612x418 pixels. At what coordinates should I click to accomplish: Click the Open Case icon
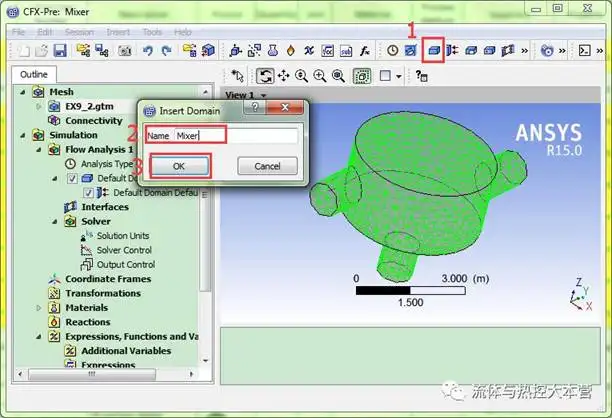(42, 51)
